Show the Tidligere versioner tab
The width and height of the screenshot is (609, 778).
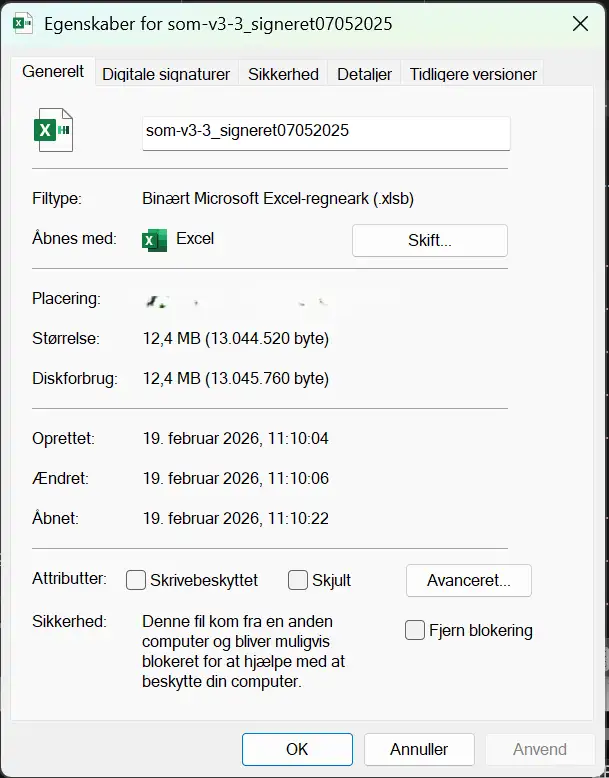click(x=473, y=74)
